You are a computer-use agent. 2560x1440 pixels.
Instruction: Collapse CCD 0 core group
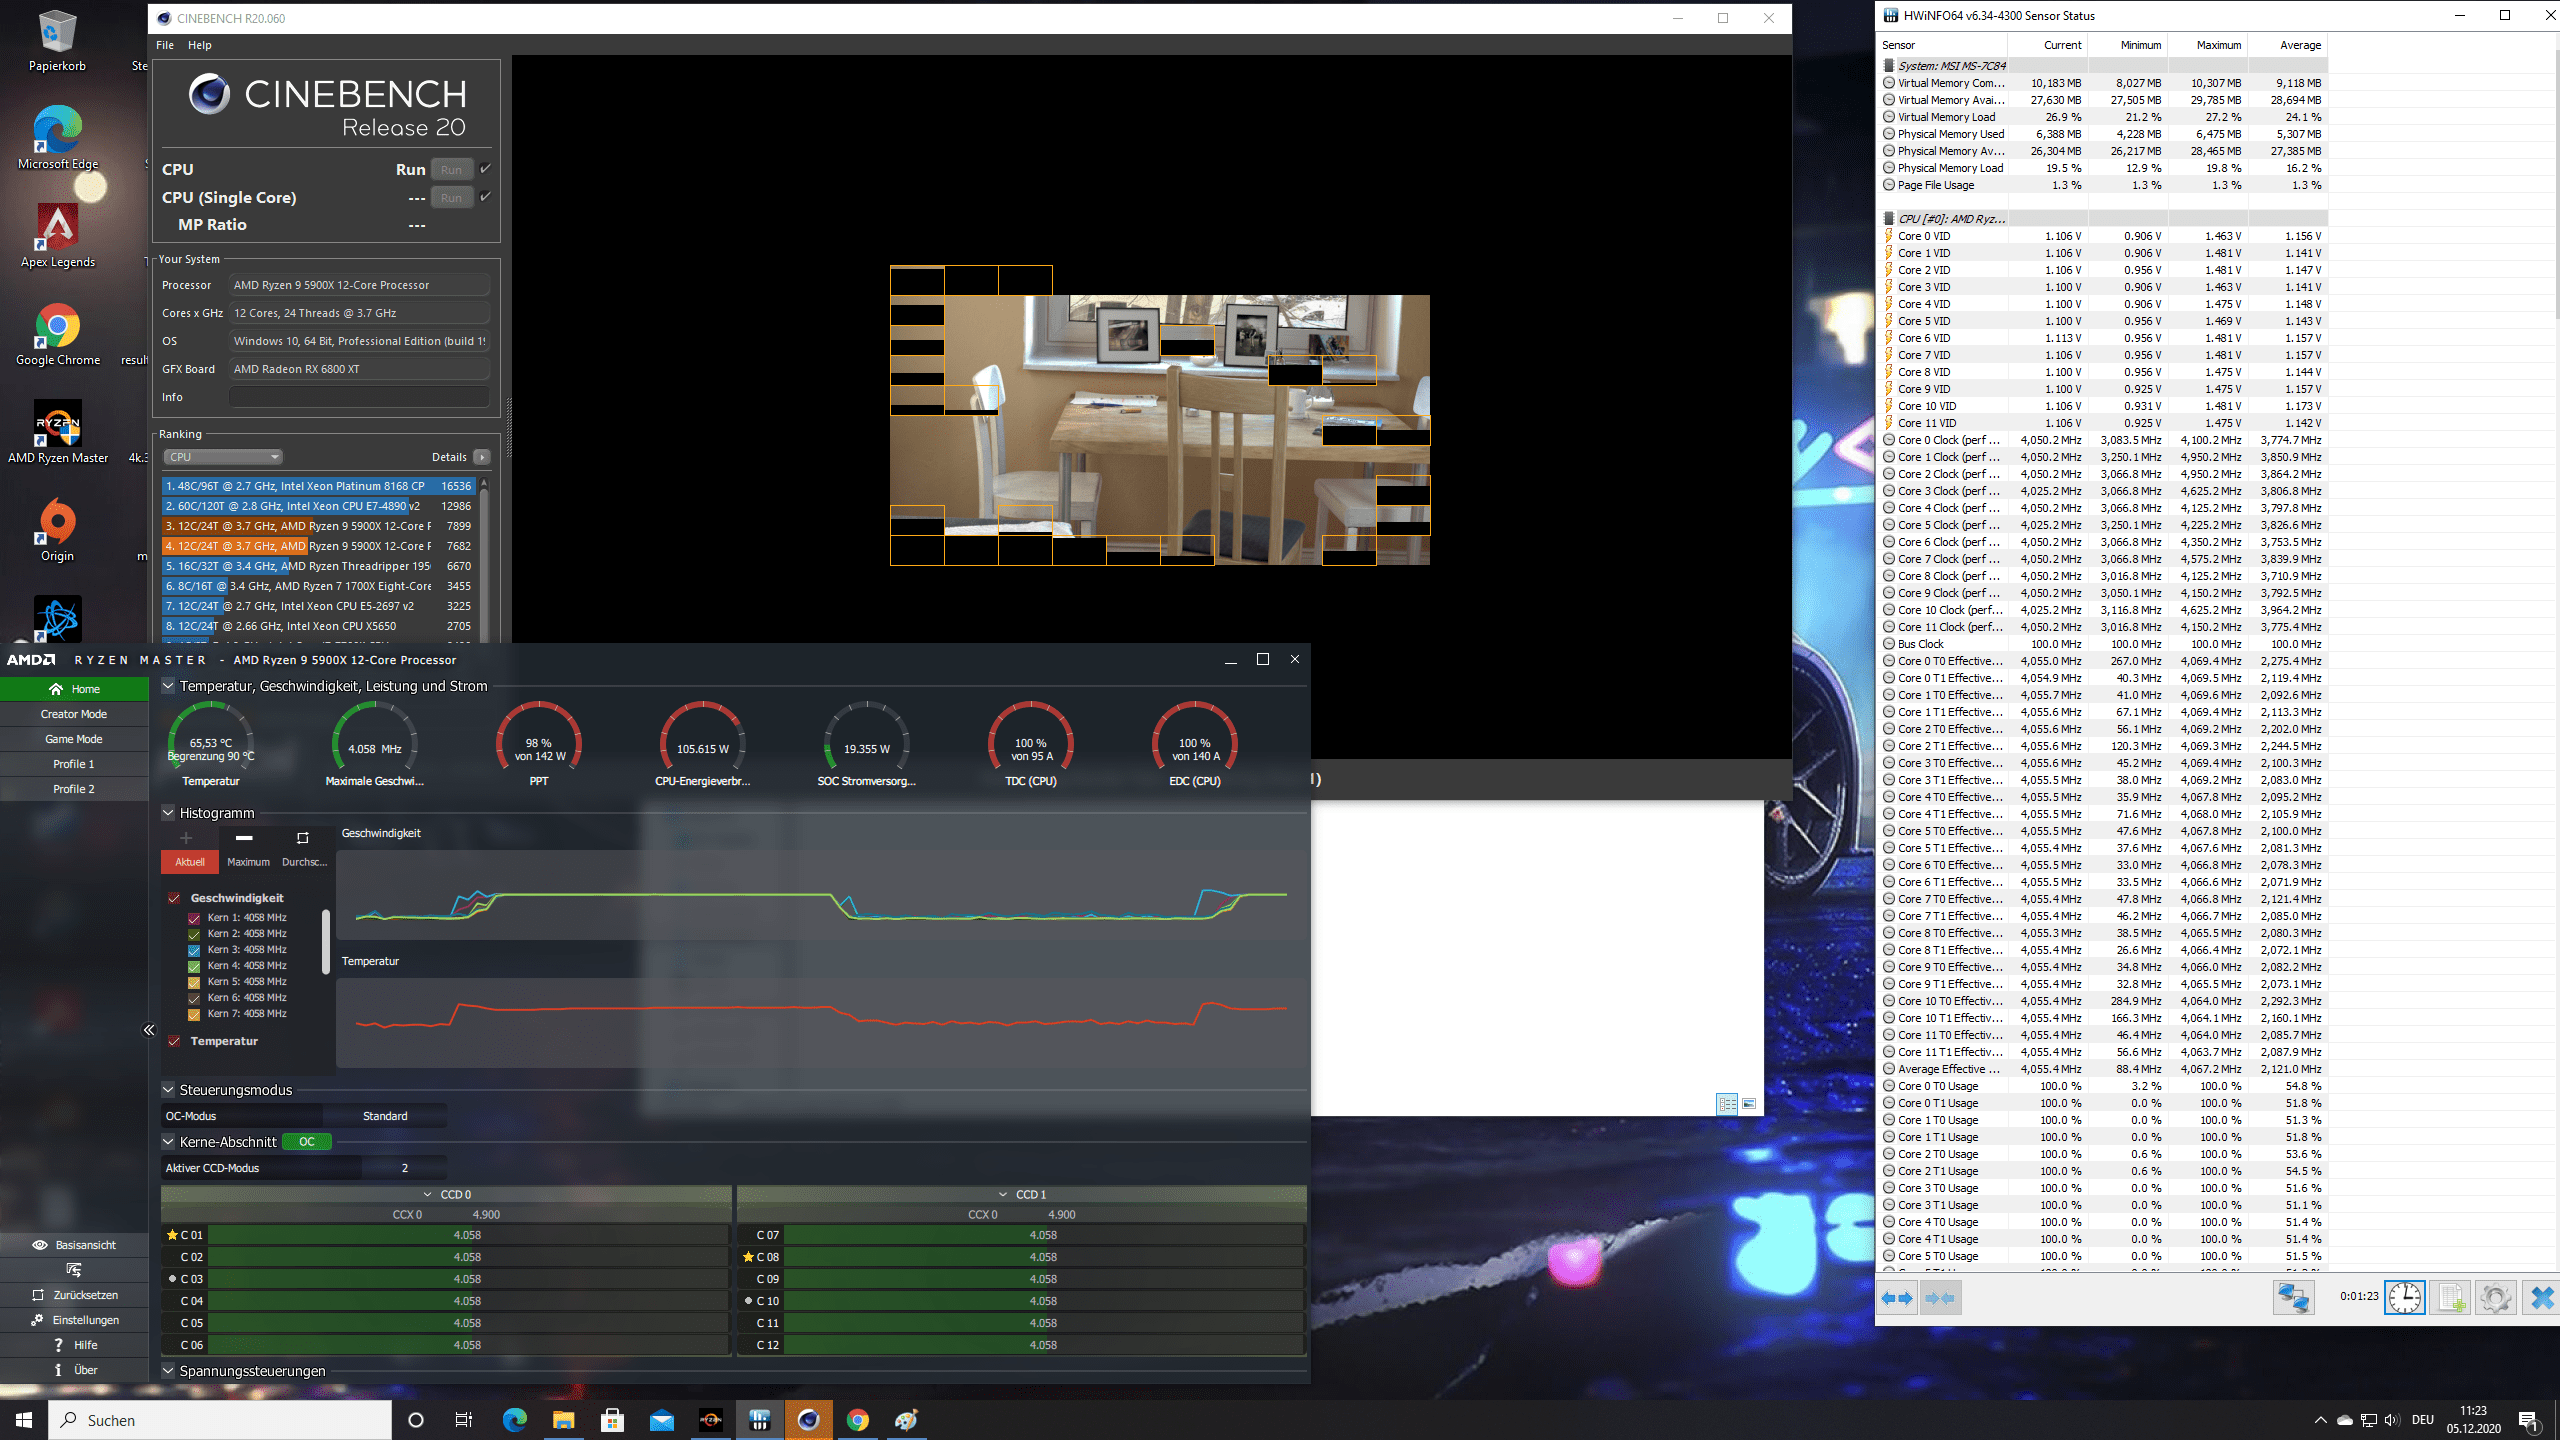coord(428,1194)
